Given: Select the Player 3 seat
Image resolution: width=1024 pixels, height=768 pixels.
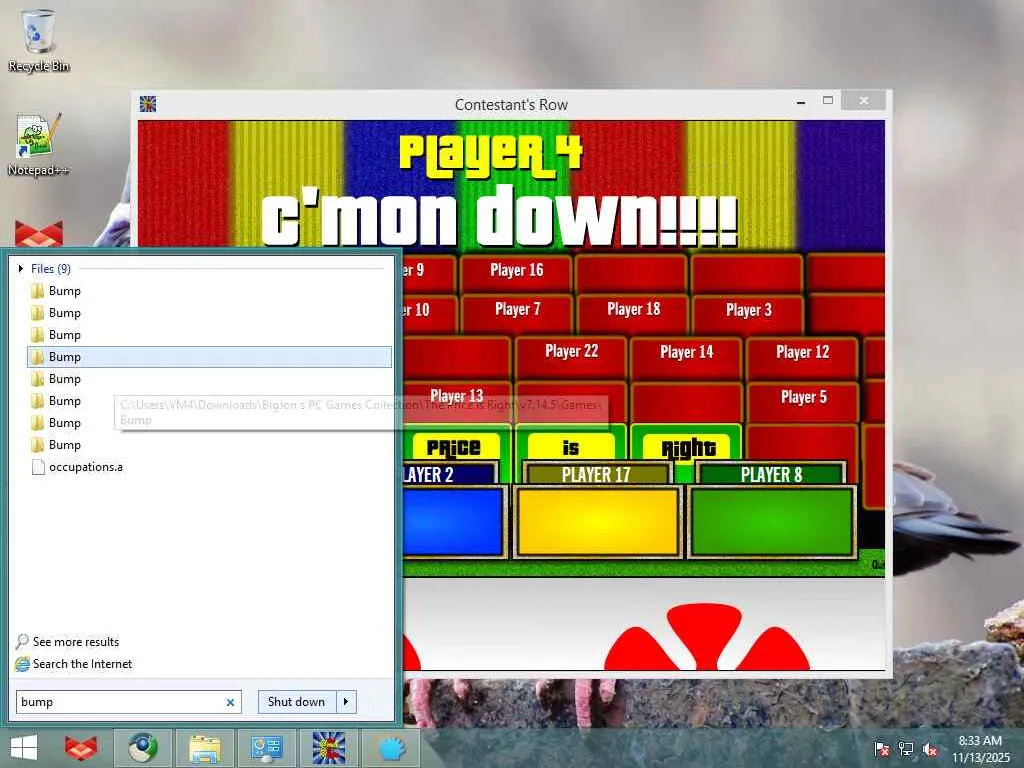Looking at the screenshot, I should (x=748, y=312).
